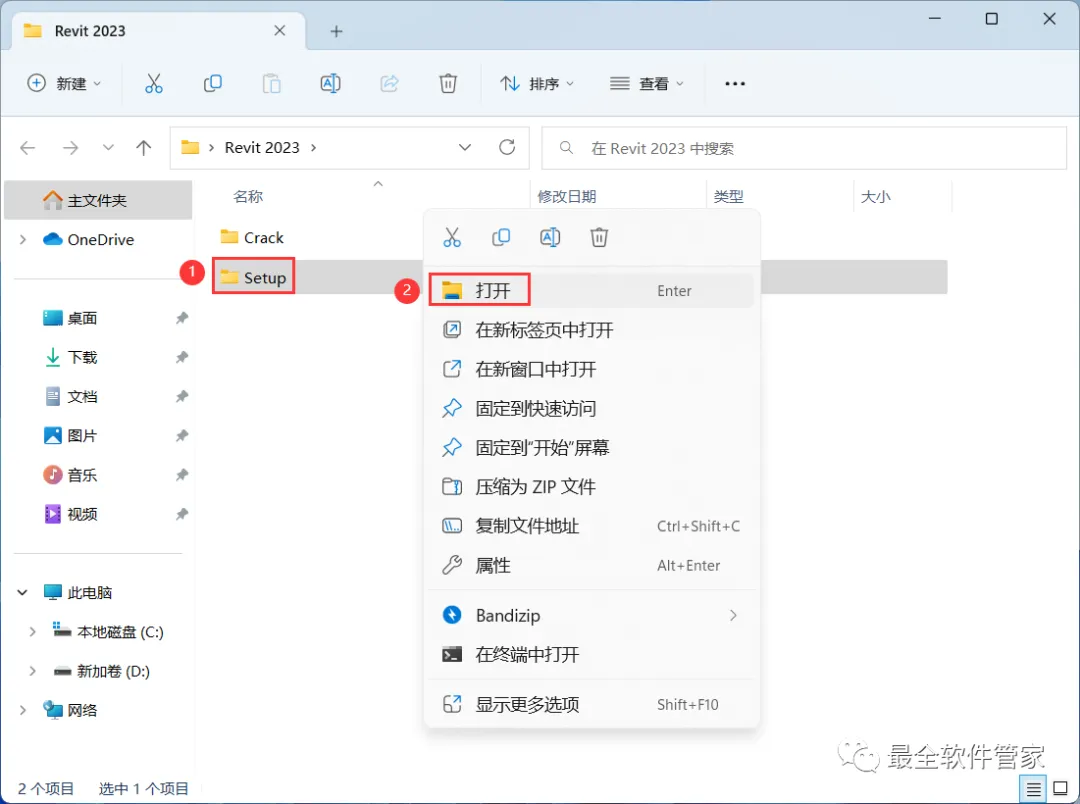Screen dimensions: 1080x804
Task: Click the context menu Delete icon
Action: 599,238
